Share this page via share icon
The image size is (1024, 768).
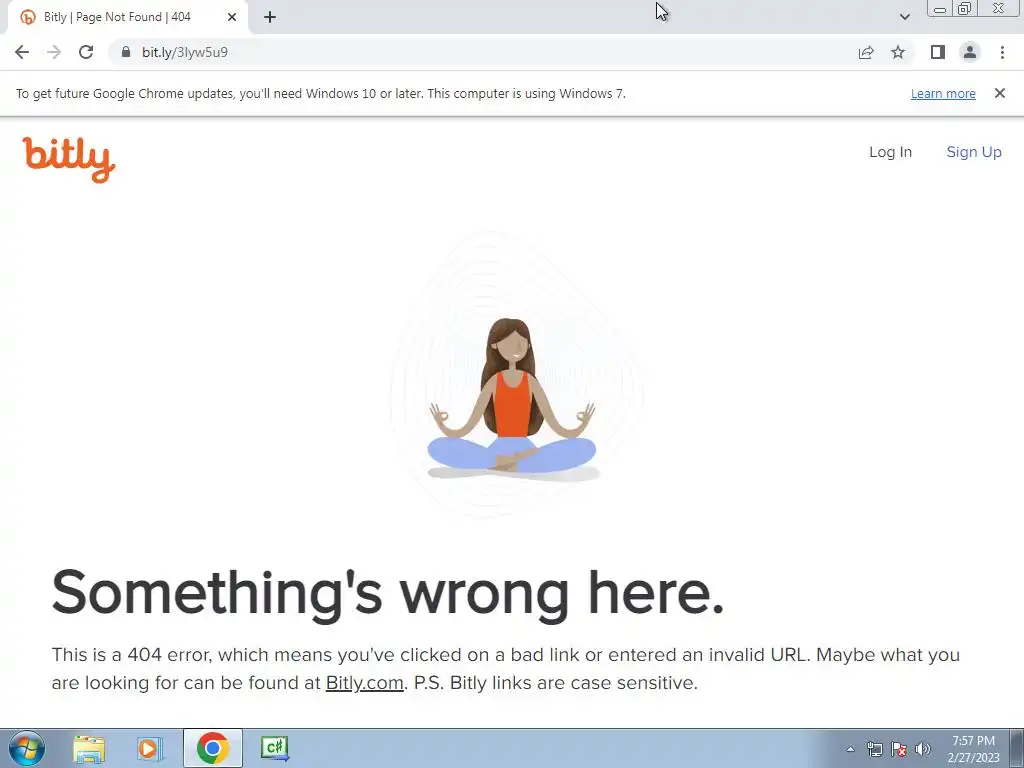[x=866, y=52]
